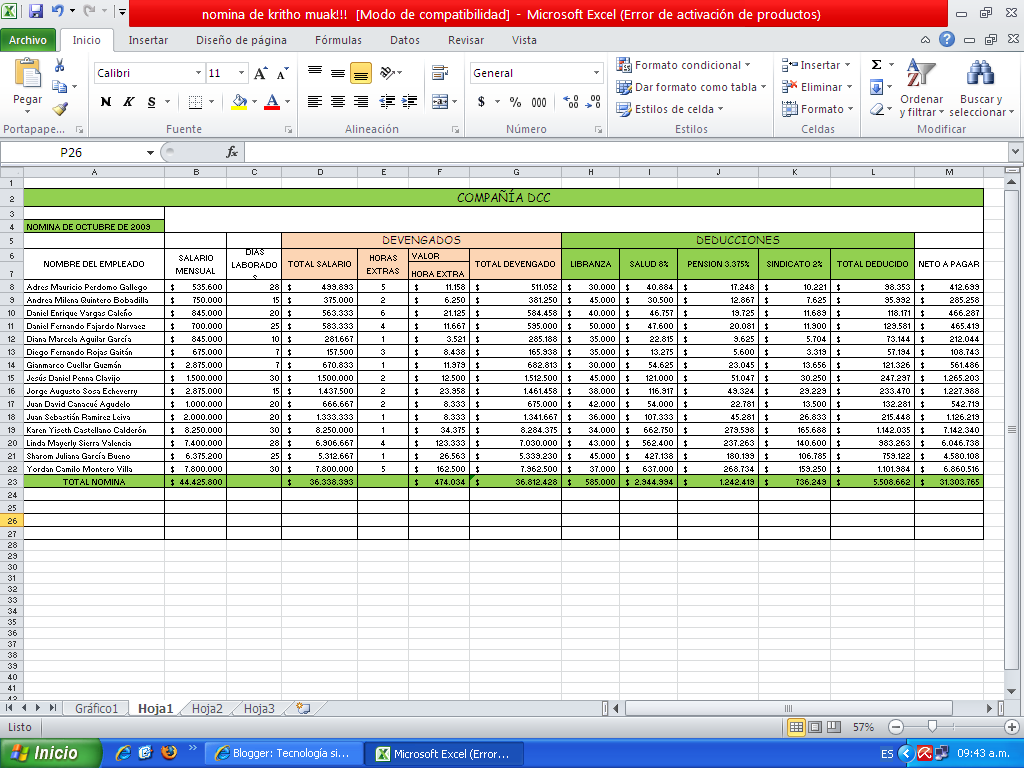
Task: Click the Increase Font Size icon
Action: (260, 73)
